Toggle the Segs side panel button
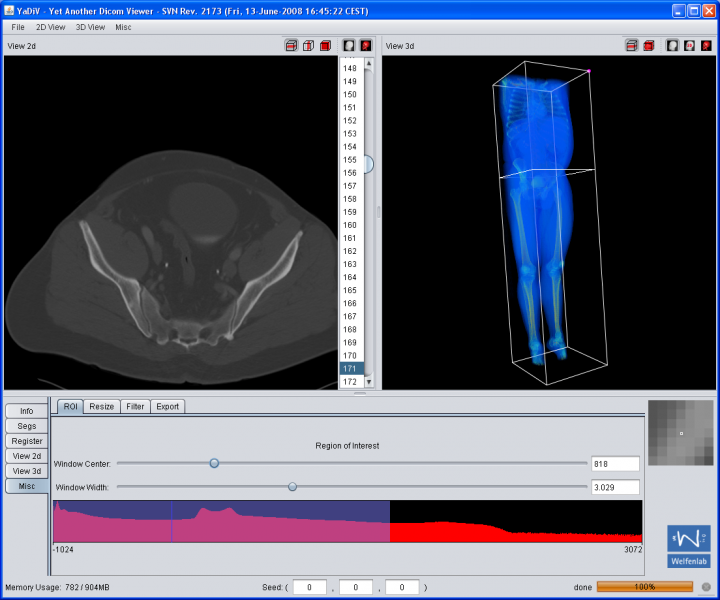The height and width of the screenshot is (600, 720). tap(27, 426)
